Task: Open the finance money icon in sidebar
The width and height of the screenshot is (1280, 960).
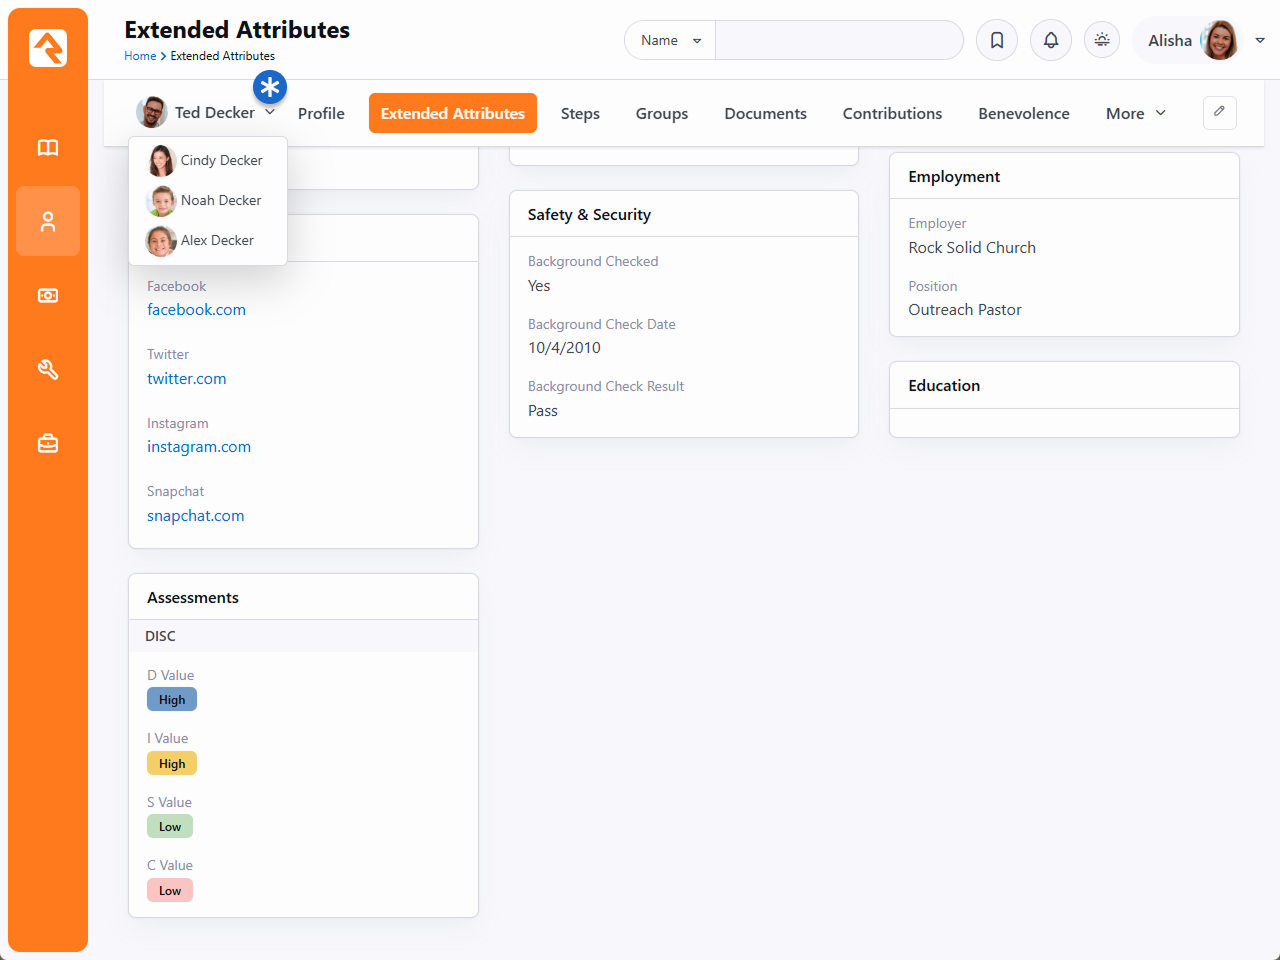Action: click(48, 296)
